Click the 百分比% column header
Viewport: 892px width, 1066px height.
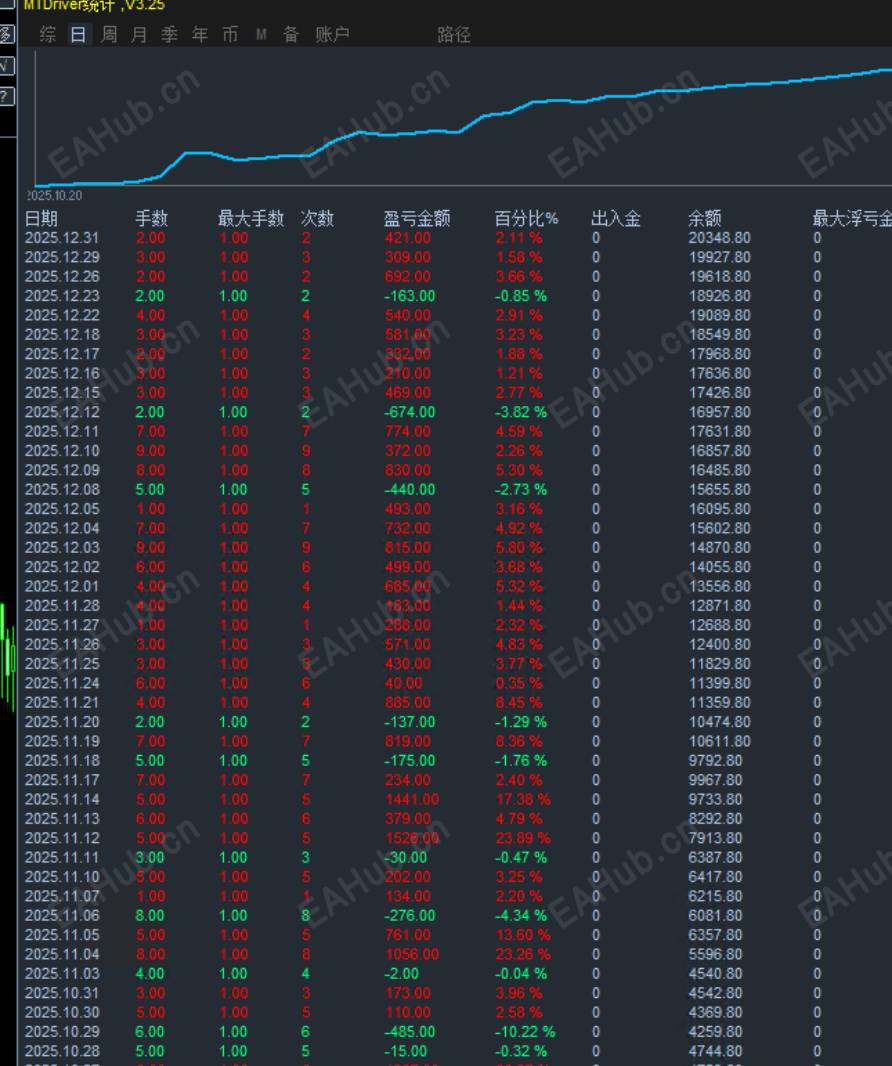[x=526, y=218]
